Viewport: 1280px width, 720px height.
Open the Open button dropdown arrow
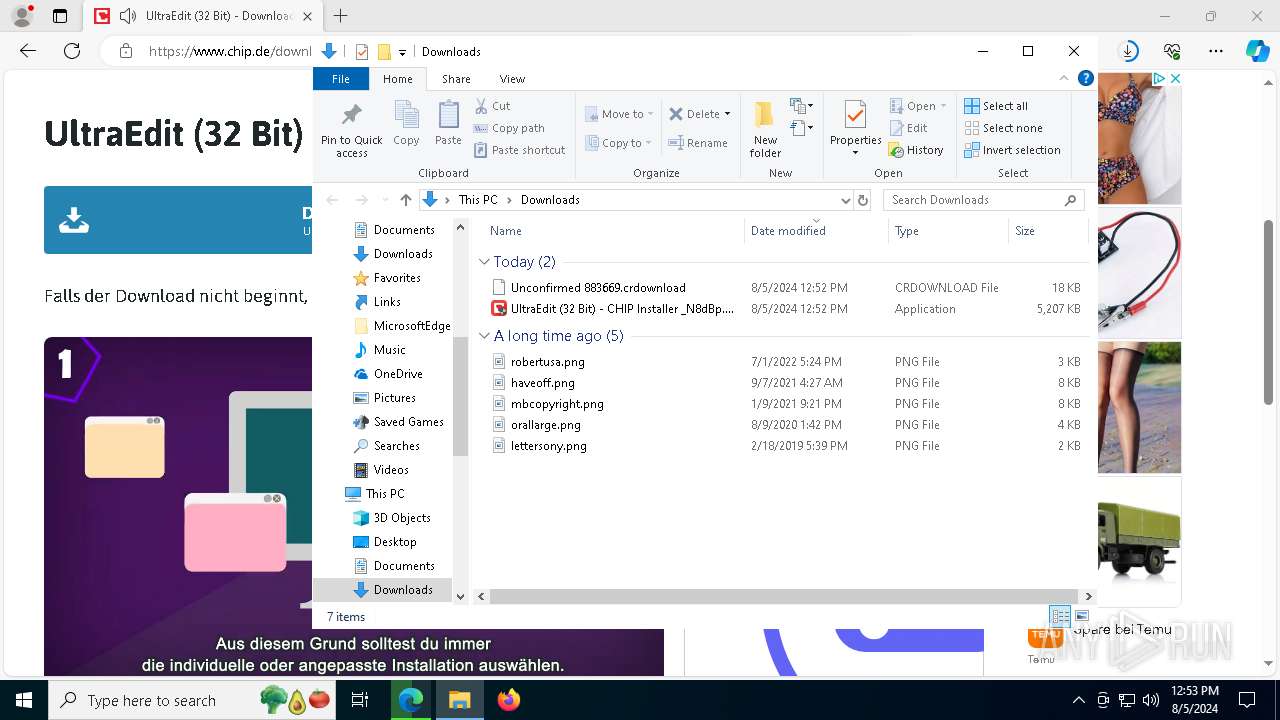(x=943, y=106)
